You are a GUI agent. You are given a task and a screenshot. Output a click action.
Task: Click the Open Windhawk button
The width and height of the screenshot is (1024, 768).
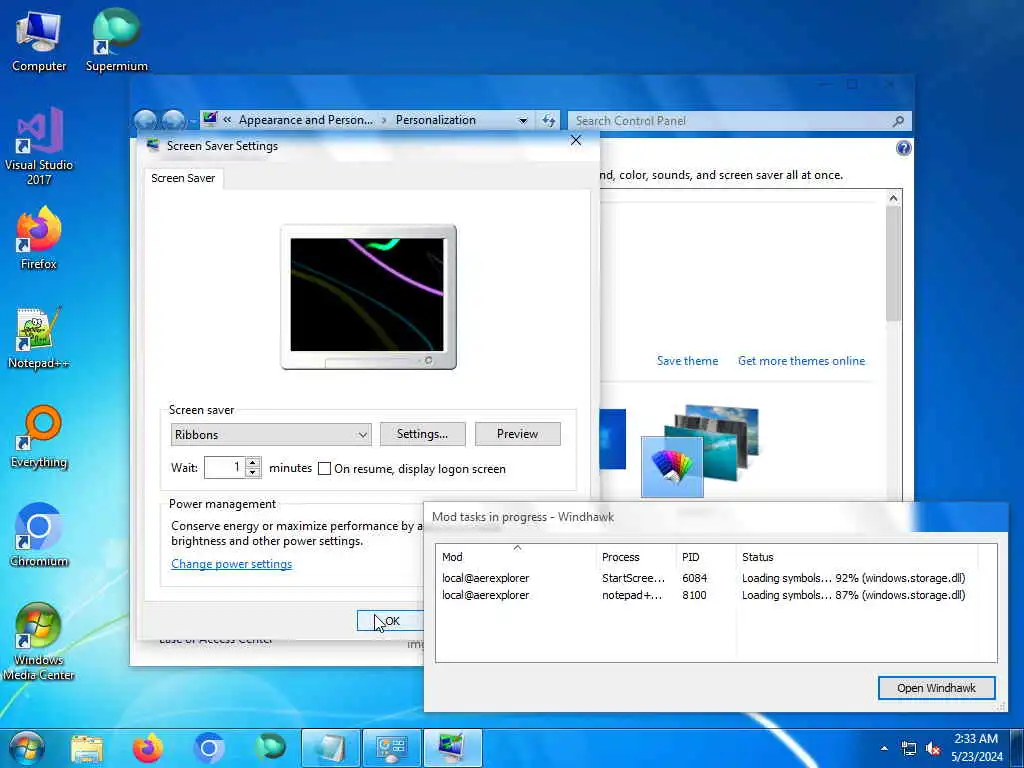click(936, 688)
